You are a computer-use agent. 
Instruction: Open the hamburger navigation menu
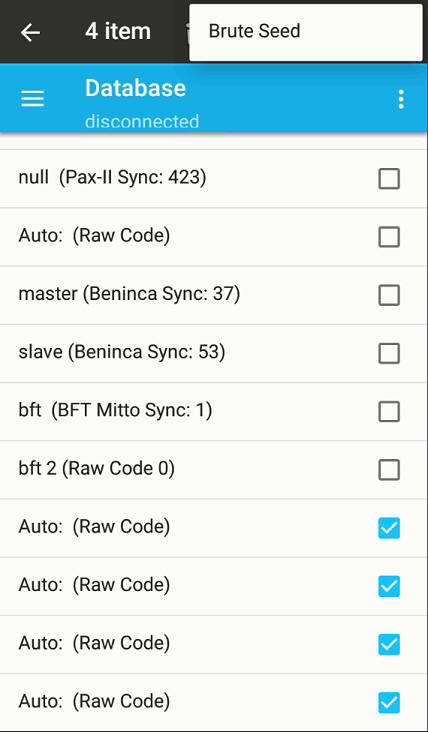(32, 99)
